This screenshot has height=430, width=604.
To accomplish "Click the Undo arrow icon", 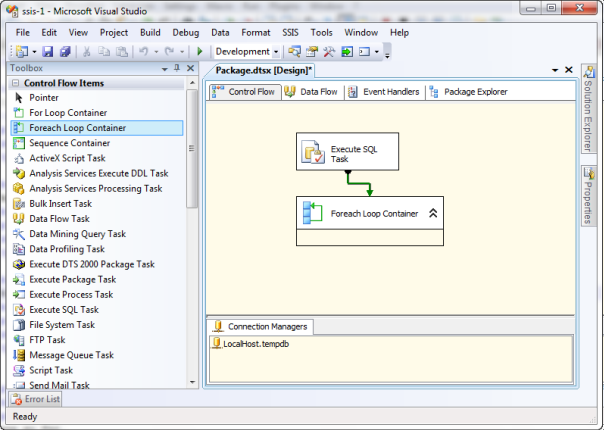I will (144, 52).
